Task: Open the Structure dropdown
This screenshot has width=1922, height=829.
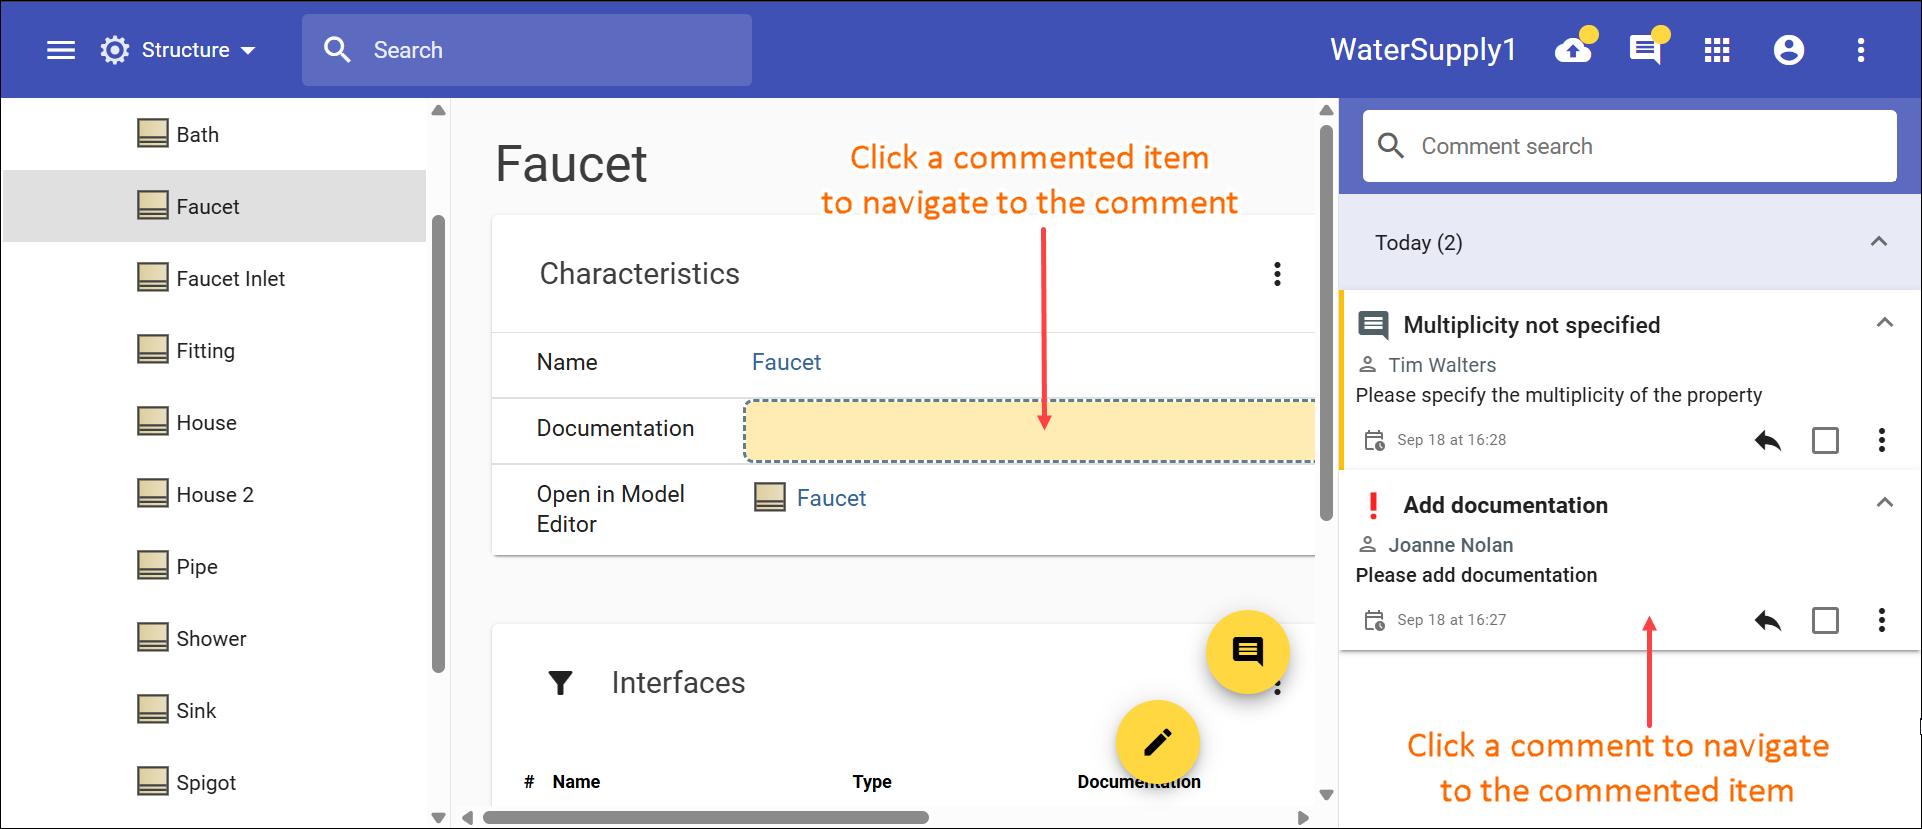Action: 180,50
